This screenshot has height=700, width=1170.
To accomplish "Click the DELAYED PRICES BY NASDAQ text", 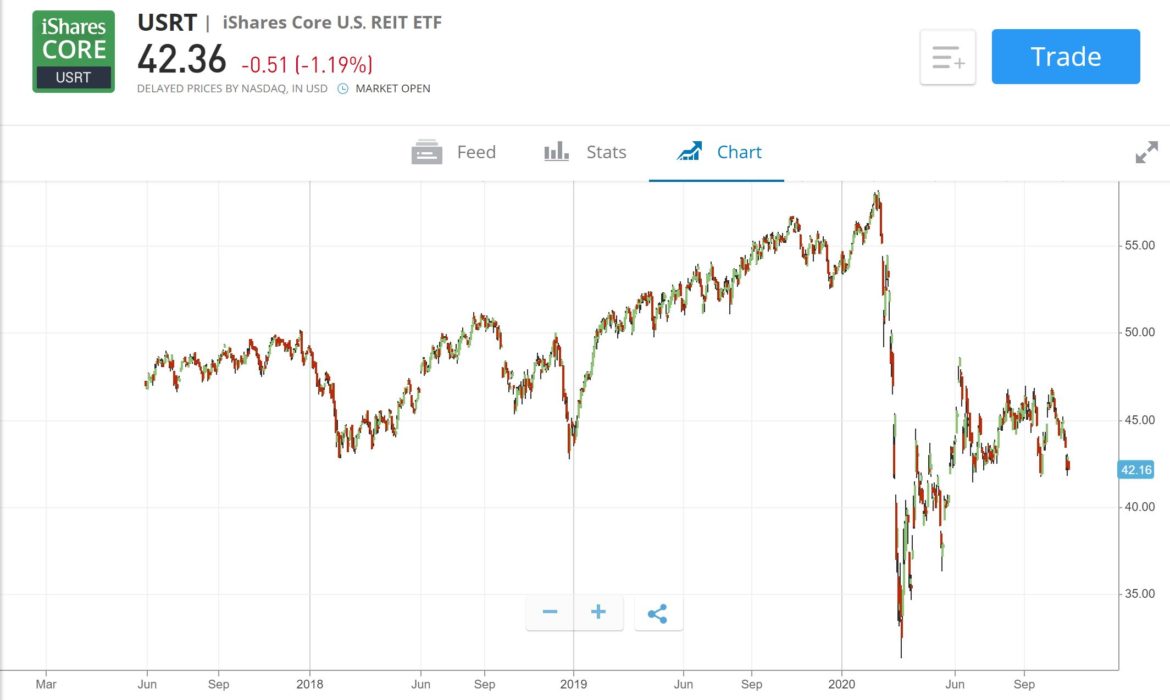I will [x=231, y=89].
